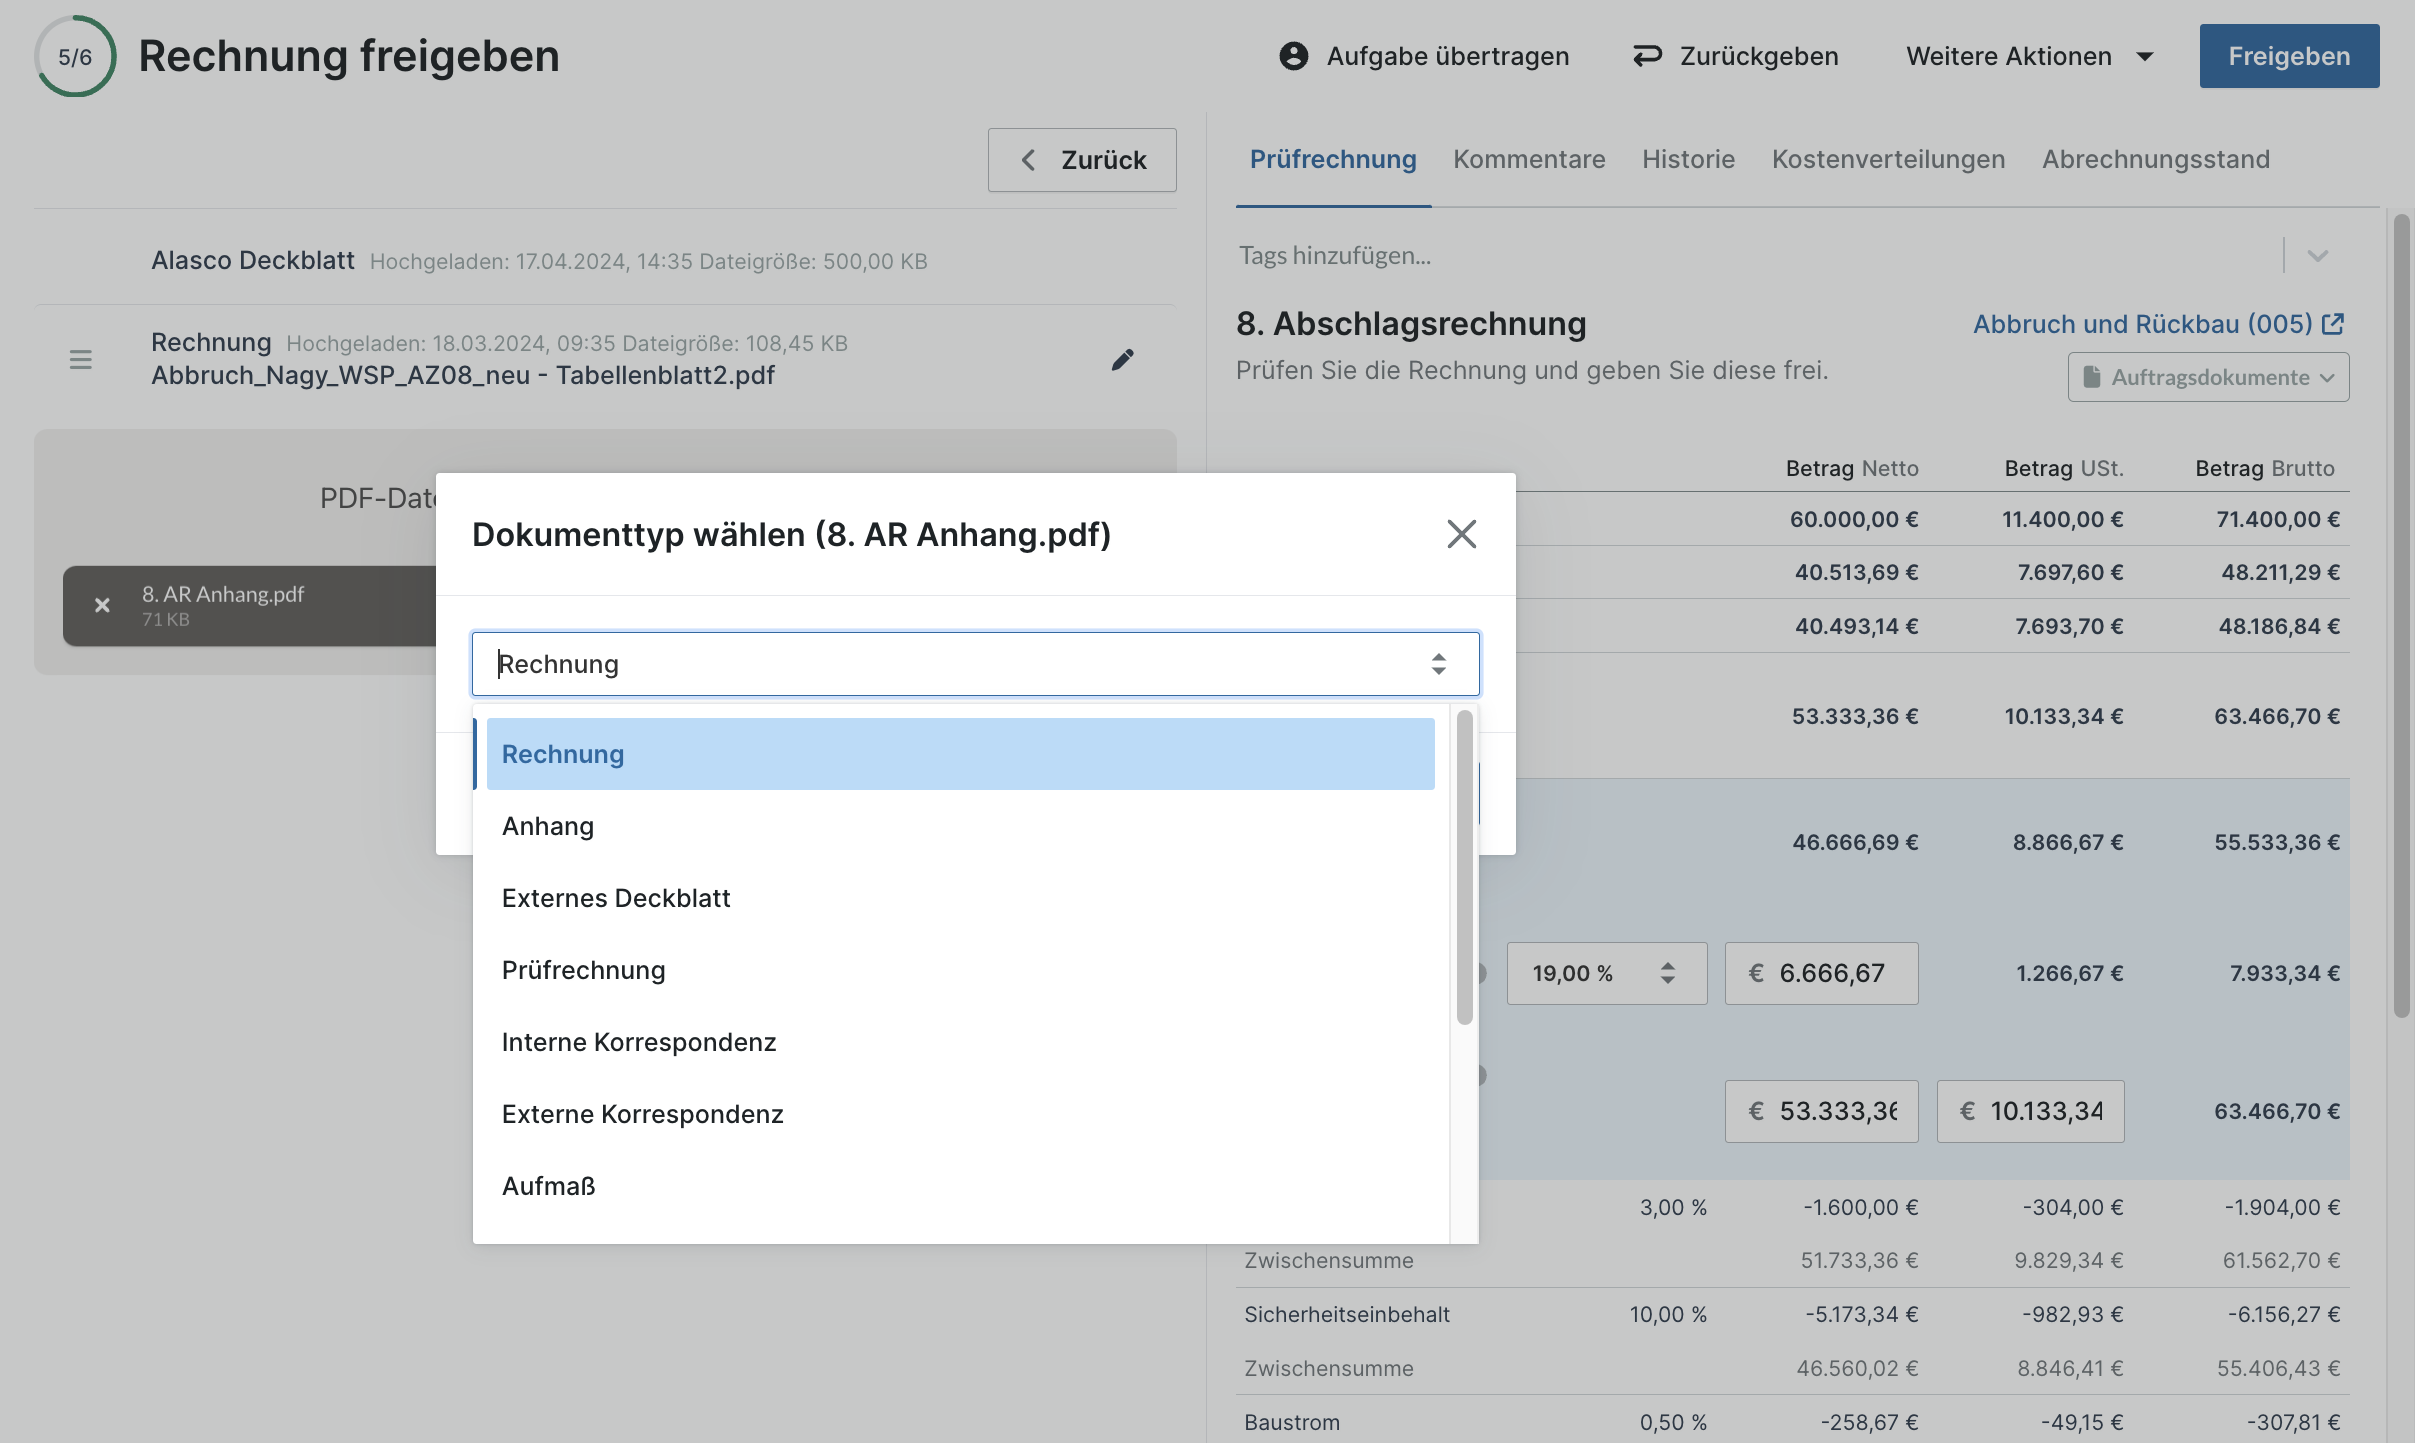Click the 55.406,43 € Zwischensumme gross value
Viewport: 2415px width, 1443px height.
coord(2278,1368)
